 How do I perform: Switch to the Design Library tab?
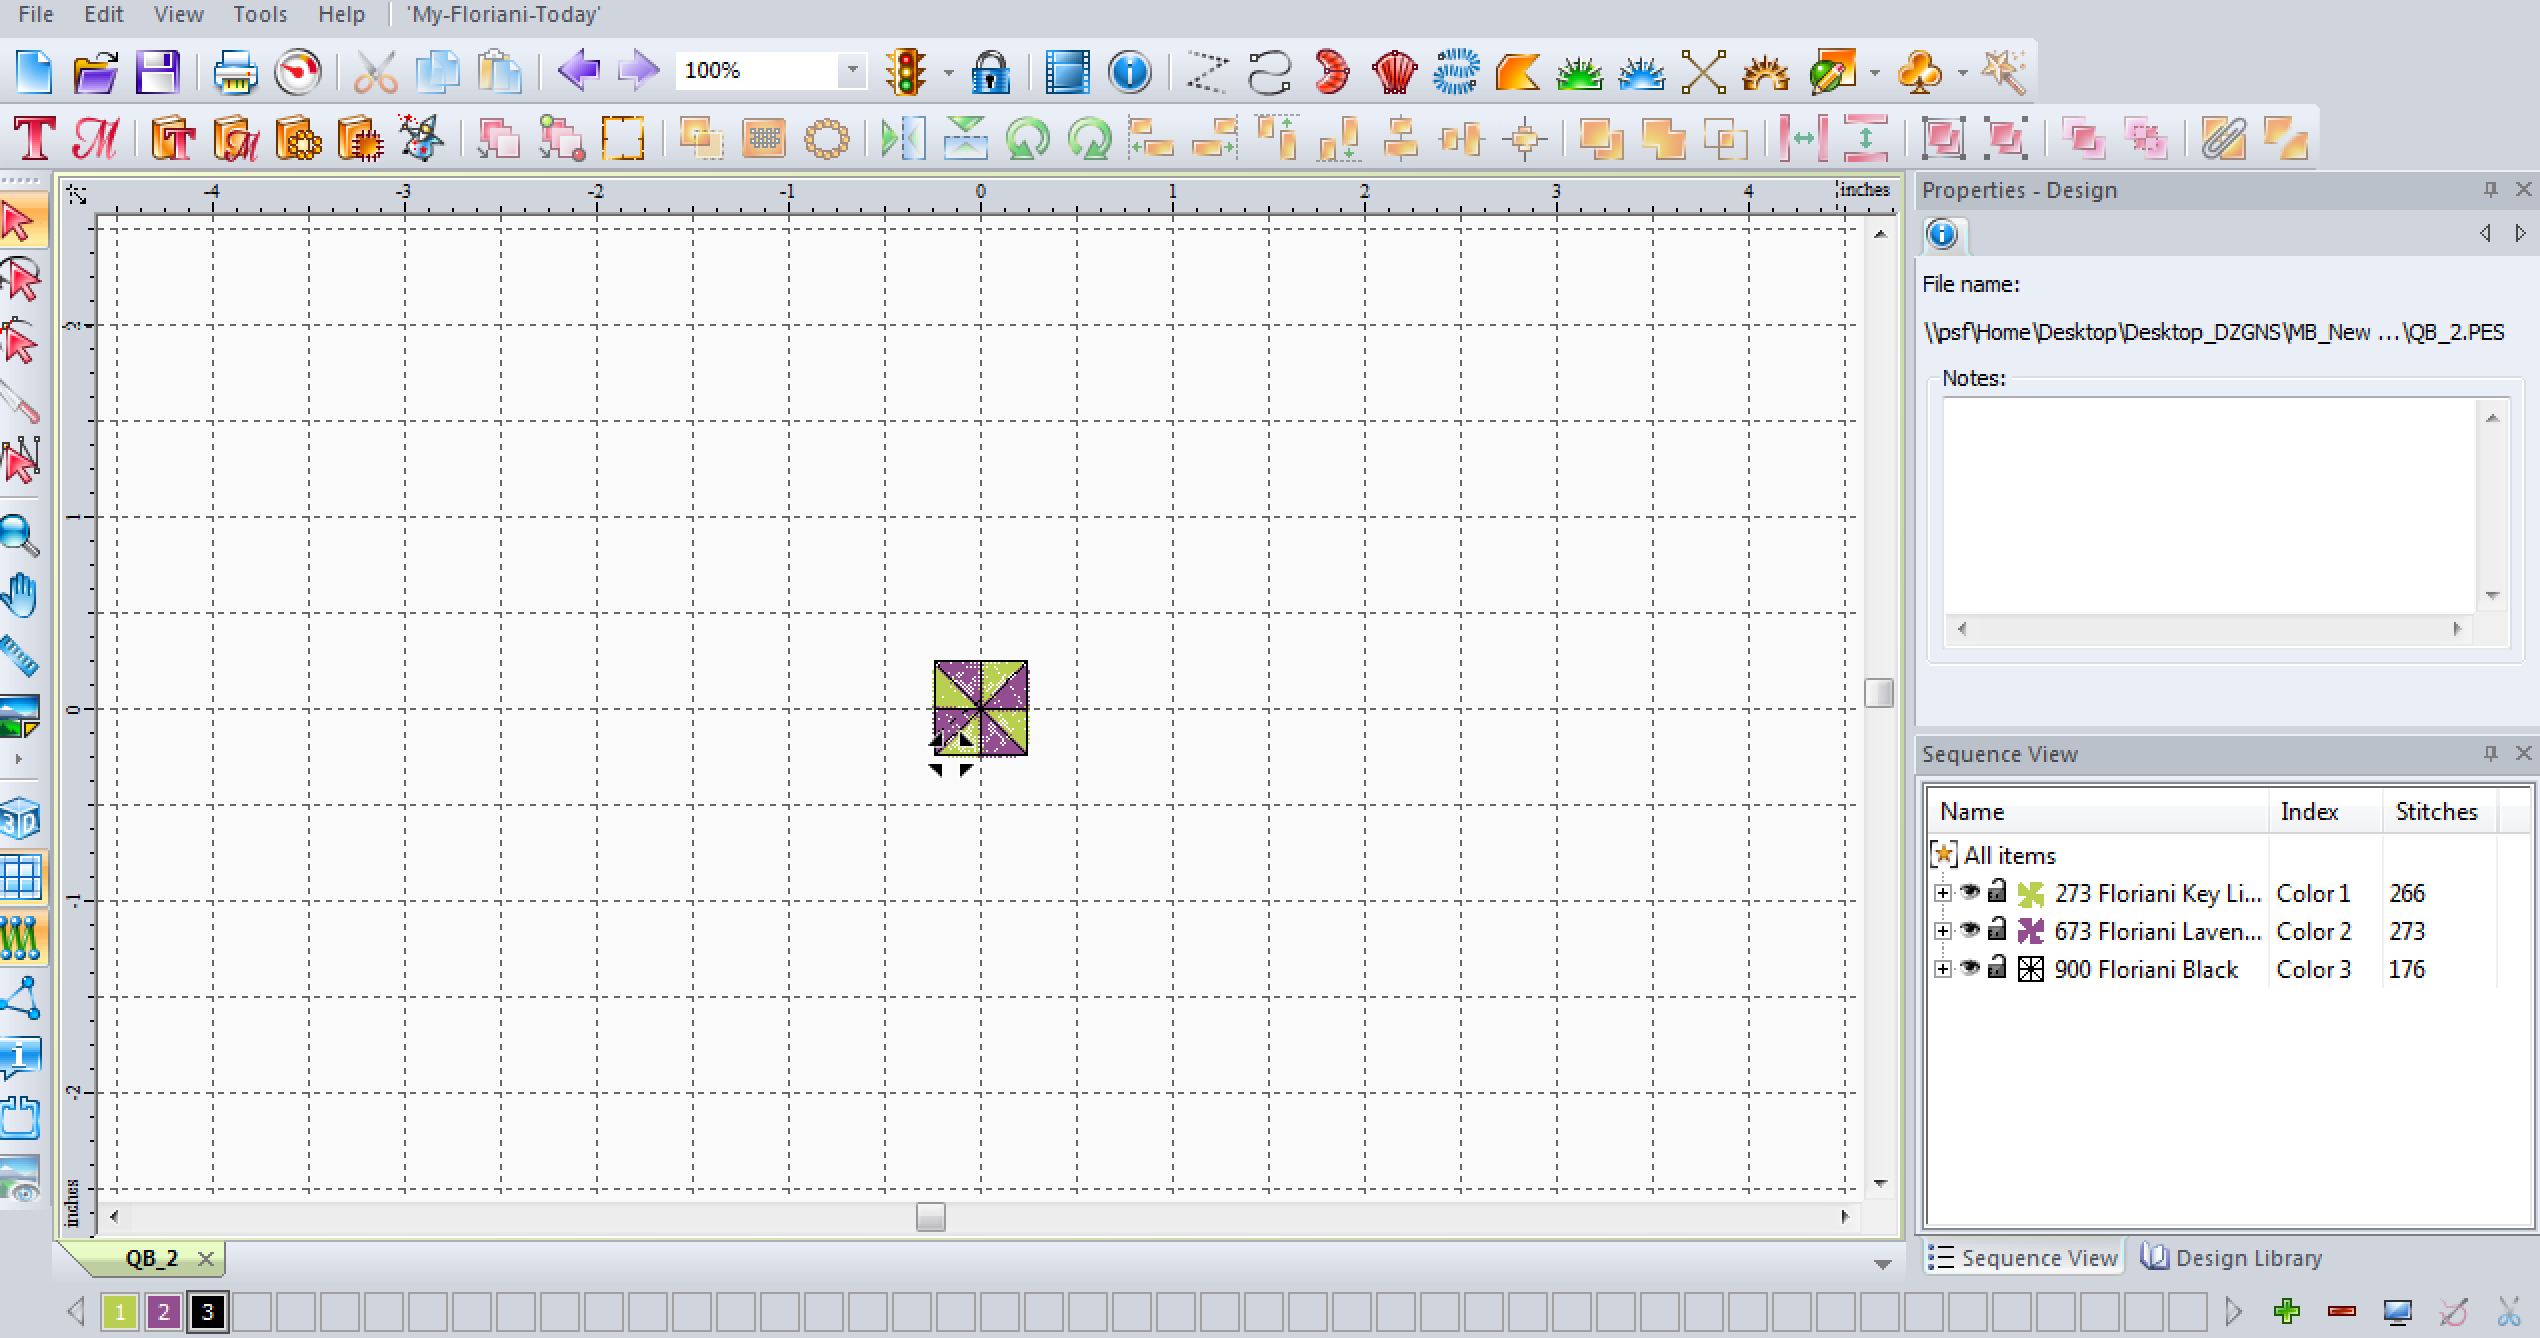tap(2232, 1258)
